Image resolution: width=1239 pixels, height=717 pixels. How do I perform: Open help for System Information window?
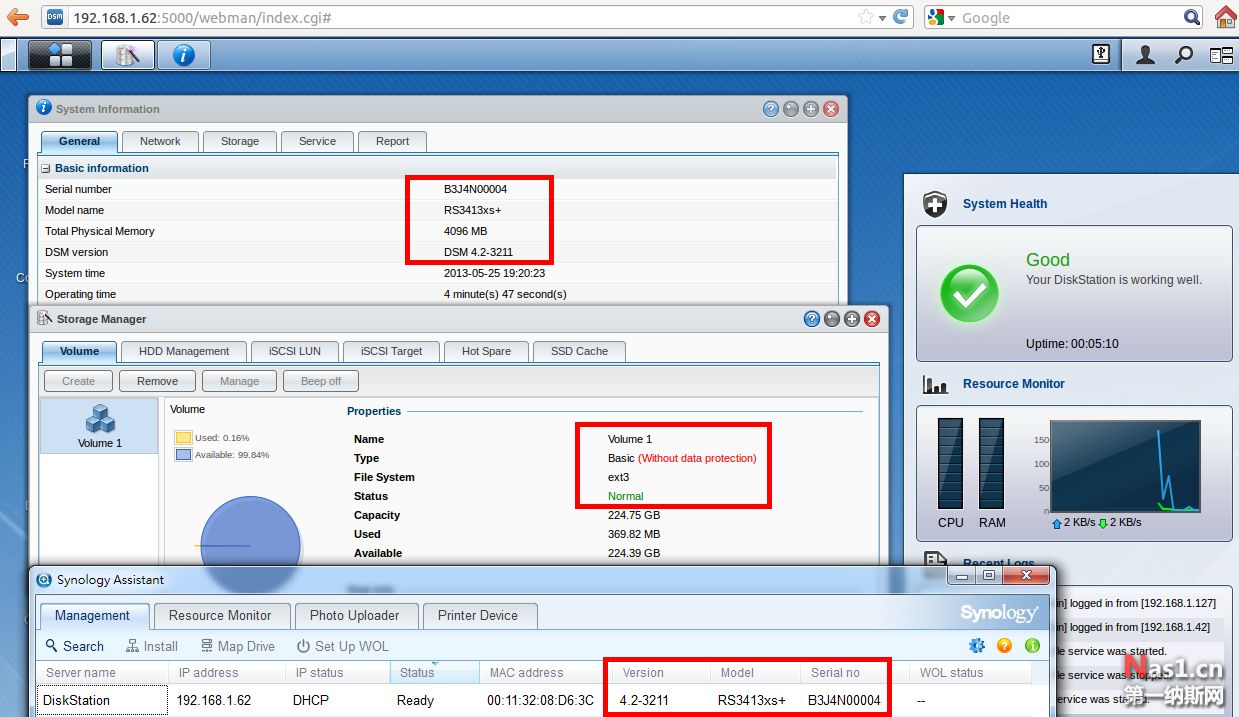(x=771, y=109)
